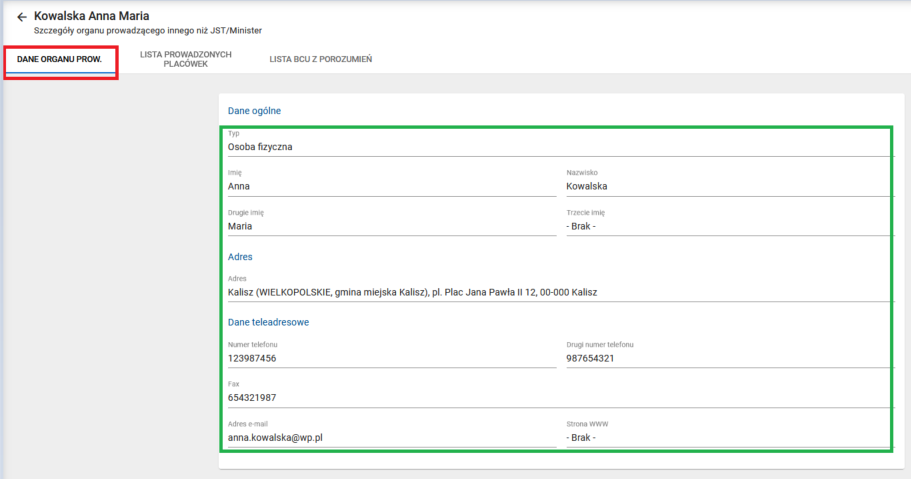Click the blue Adres section heading
Screen dimensions: 911x479
tap(240, 257)
